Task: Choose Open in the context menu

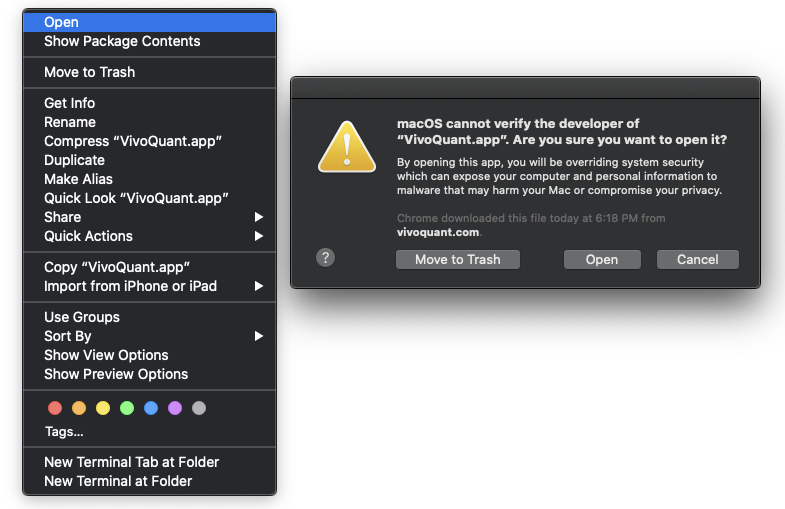Action: [x=62, y=22]
